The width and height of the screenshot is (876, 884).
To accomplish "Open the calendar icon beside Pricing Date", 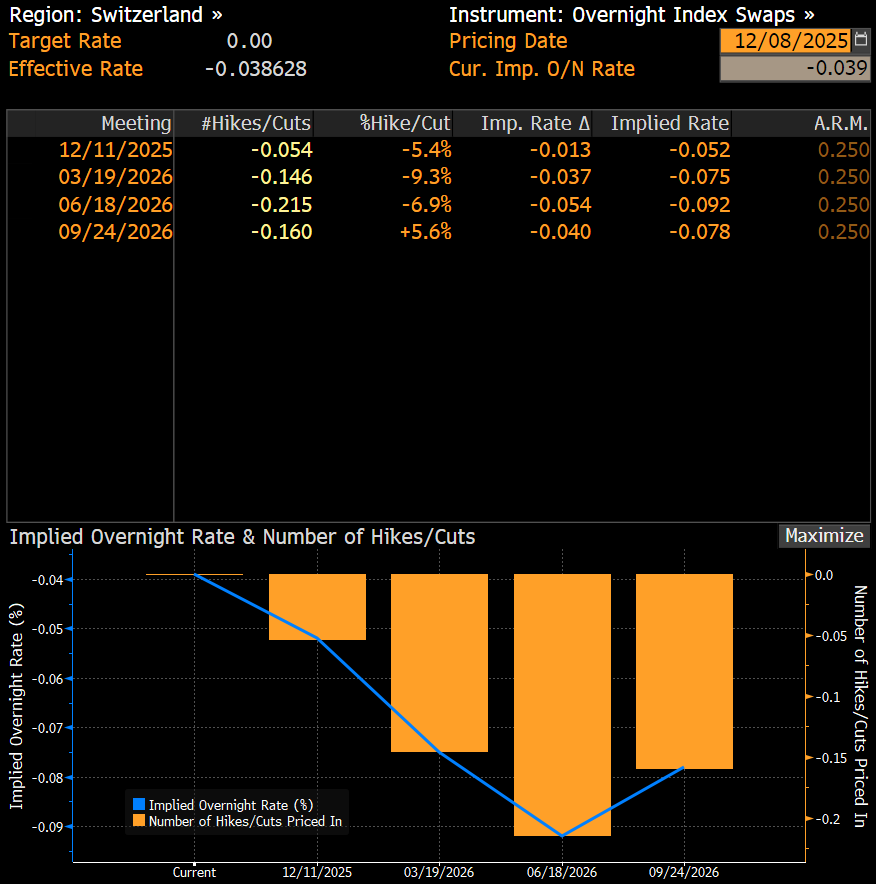I will (861, 41).
